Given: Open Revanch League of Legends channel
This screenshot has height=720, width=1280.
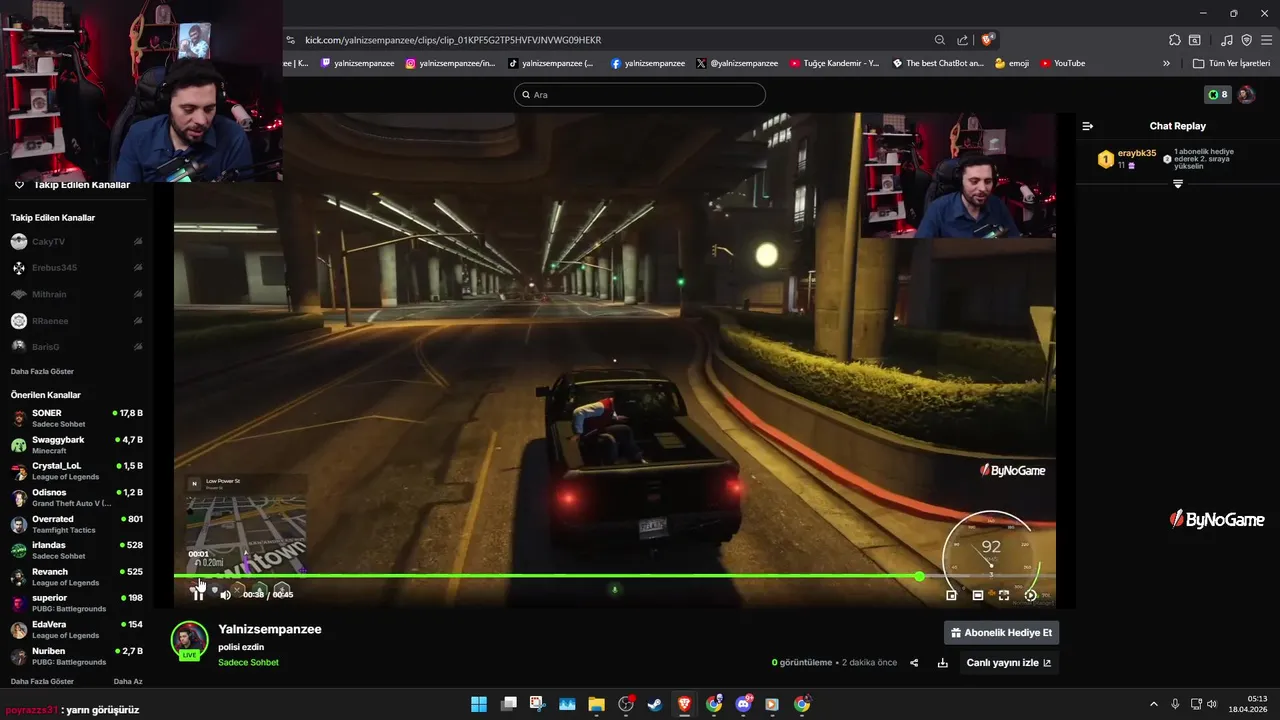Looking at the screenshot, I should pyautogui.click(x=76, y=577).
